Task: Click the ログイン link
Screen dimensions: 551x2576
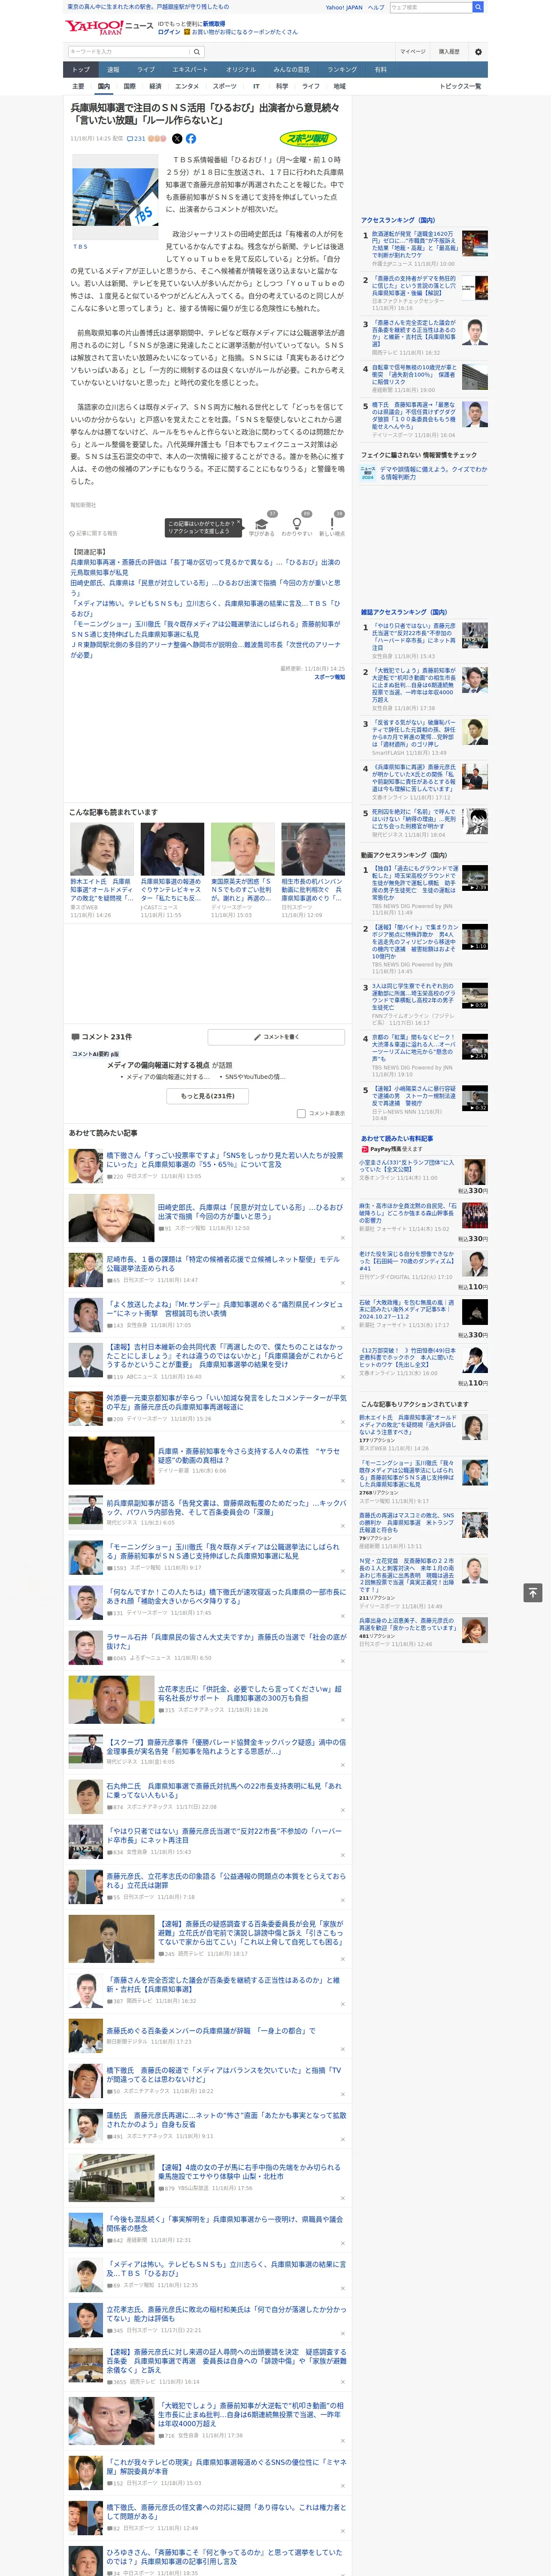Action: pos(169,32)
